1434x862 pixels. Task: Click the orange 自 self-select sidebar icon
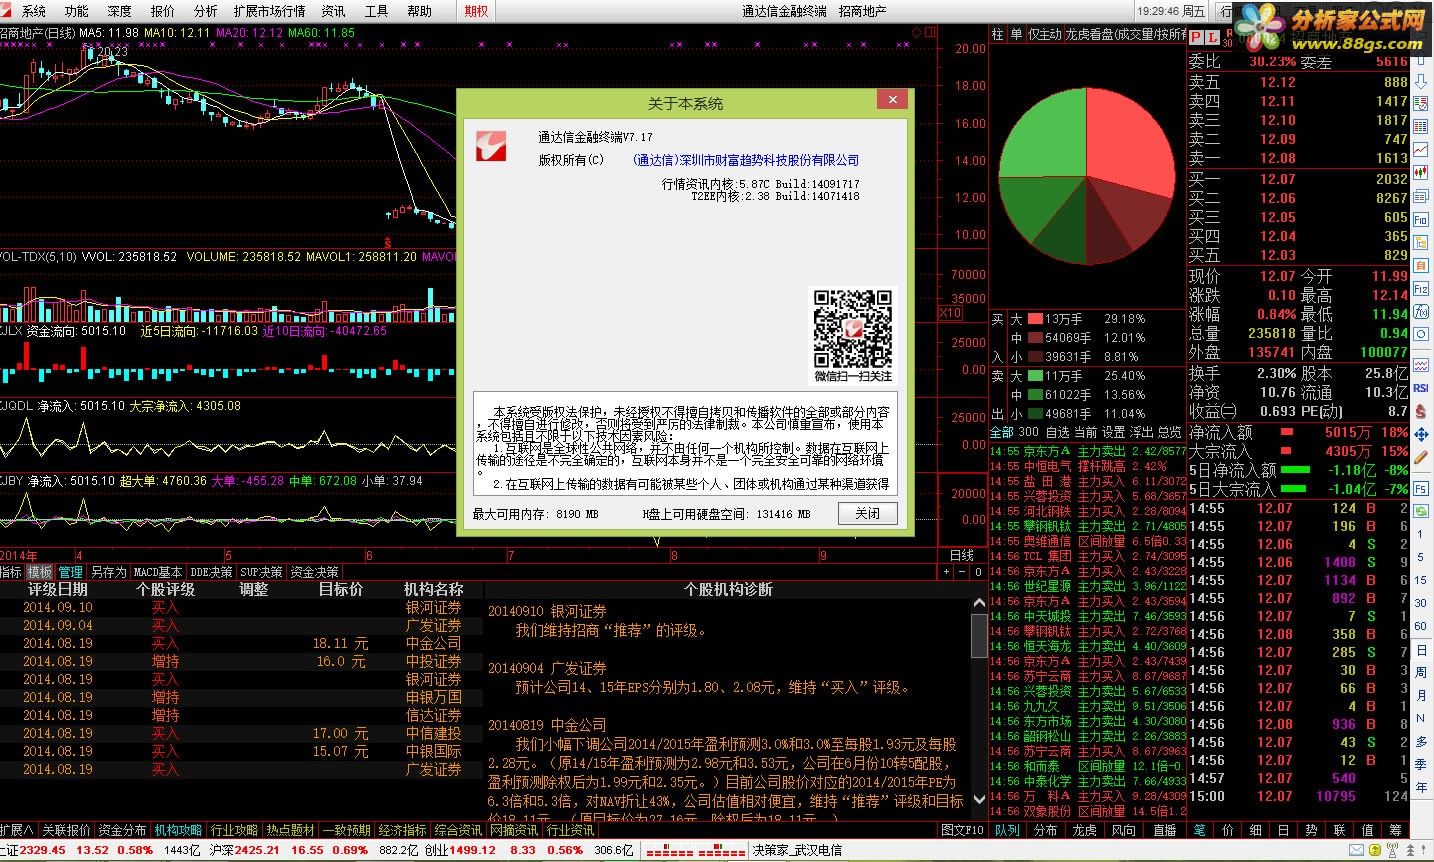[1421, 265]
